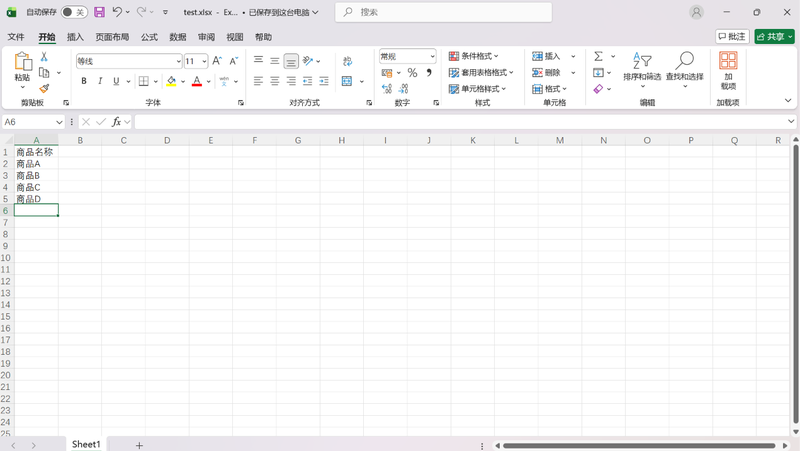800x451 pixels.
Task: Click the Cut scissors icon
Action: pos(44,57)
